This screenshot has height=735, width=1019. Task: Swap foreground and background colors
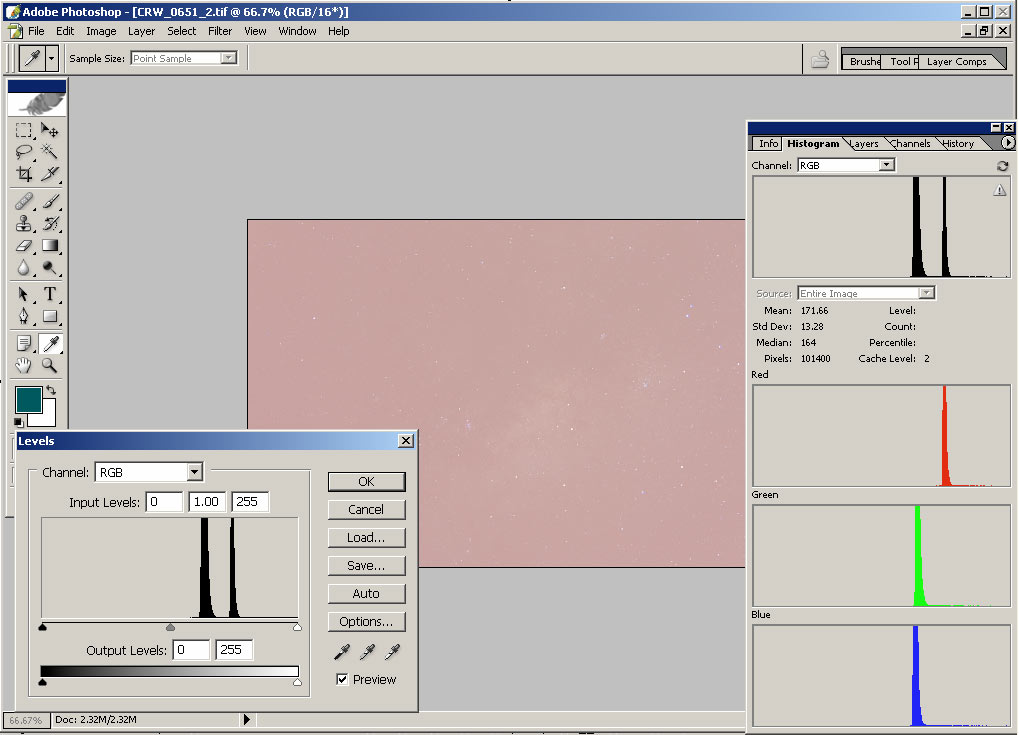tap(50, 389)
